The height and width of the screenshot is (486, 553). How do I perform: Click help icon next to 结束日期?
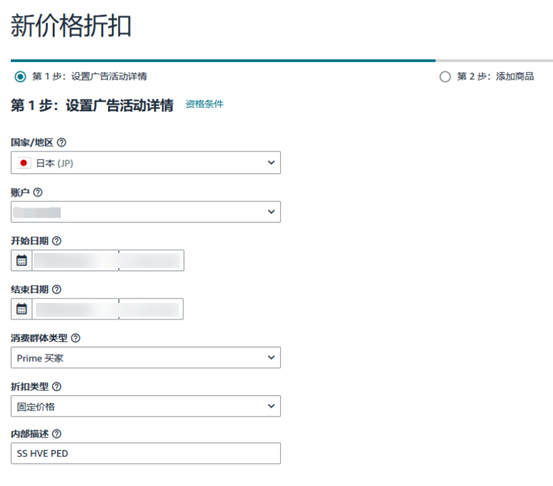57,290
